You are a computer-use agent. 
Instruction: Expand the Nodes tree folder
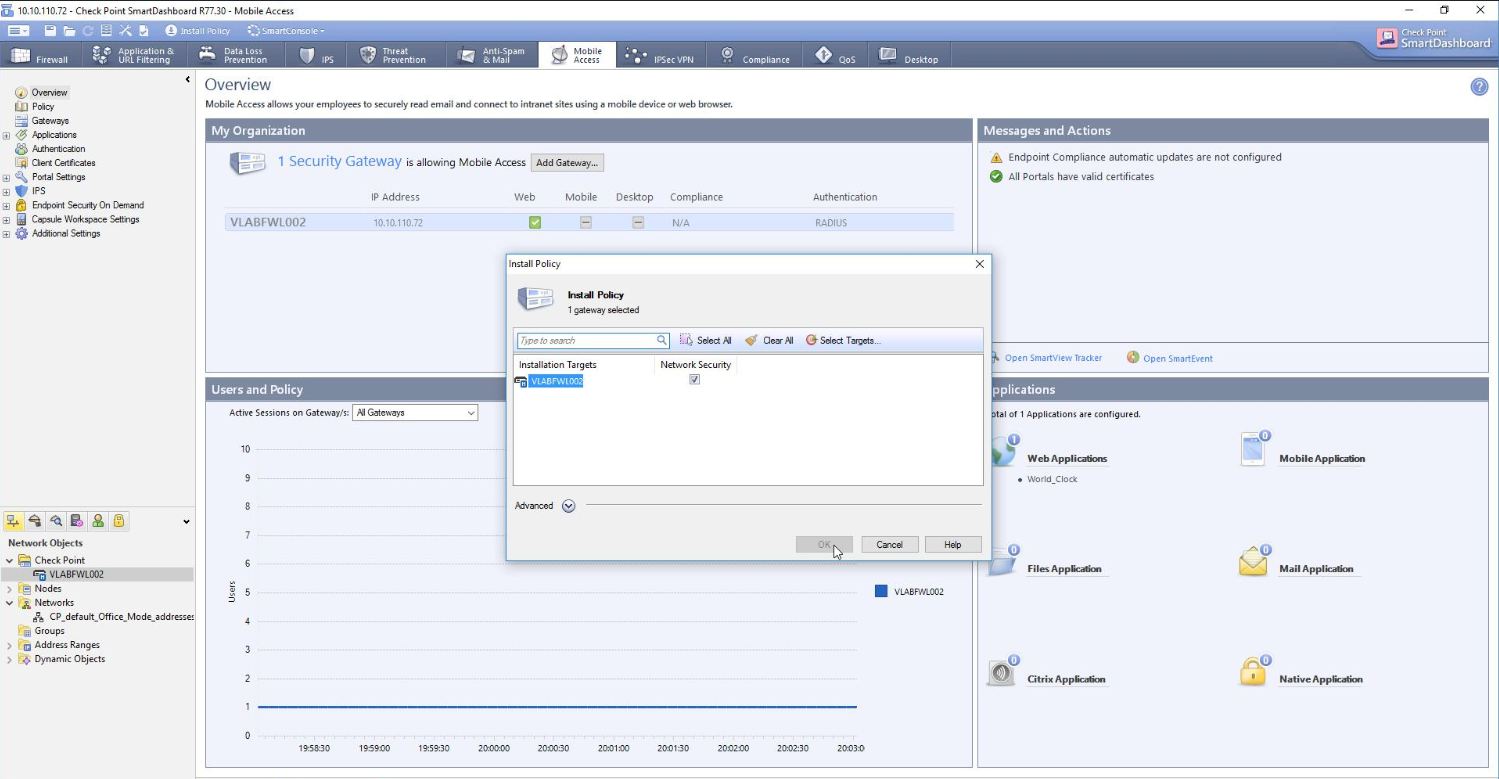tap(10, 589)
